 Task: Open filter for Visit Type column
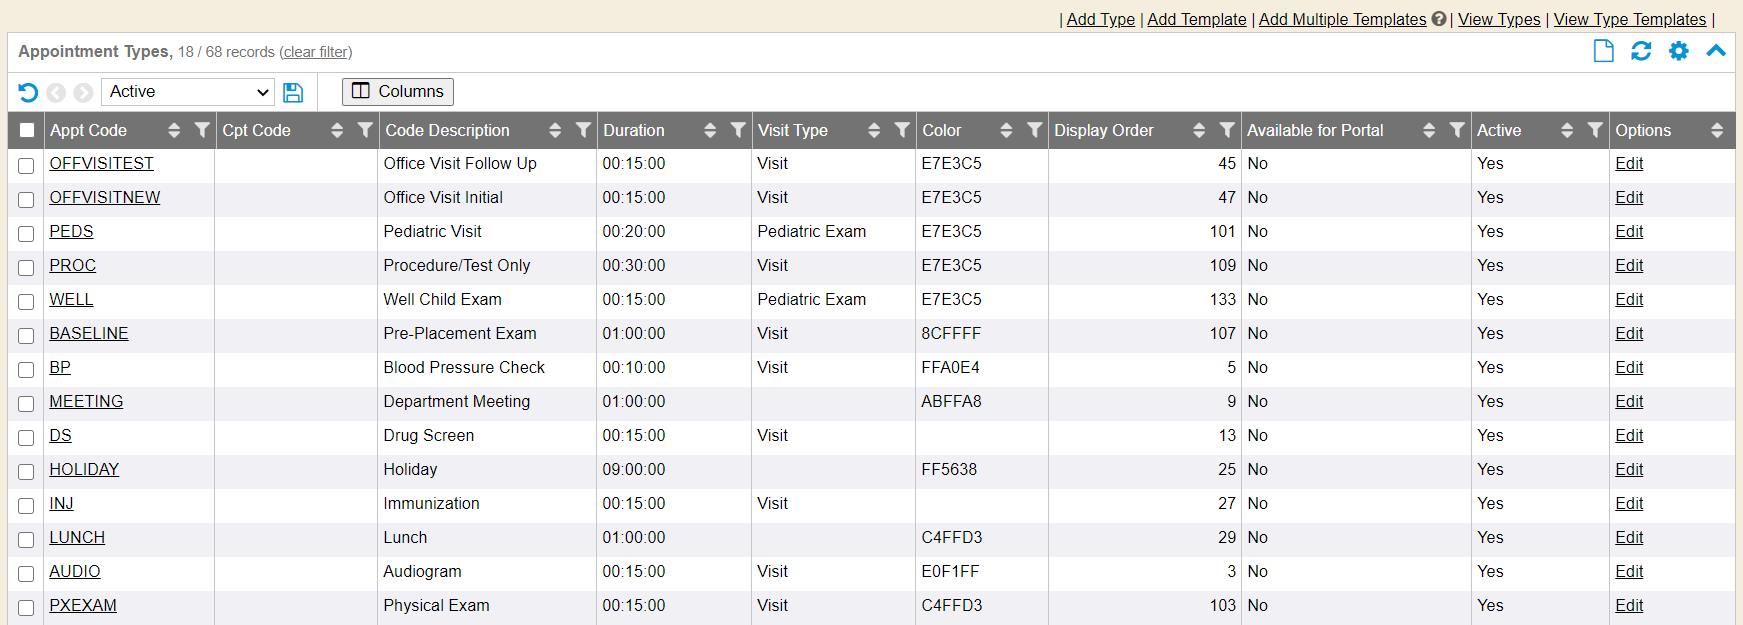click(x=902, y=130)
